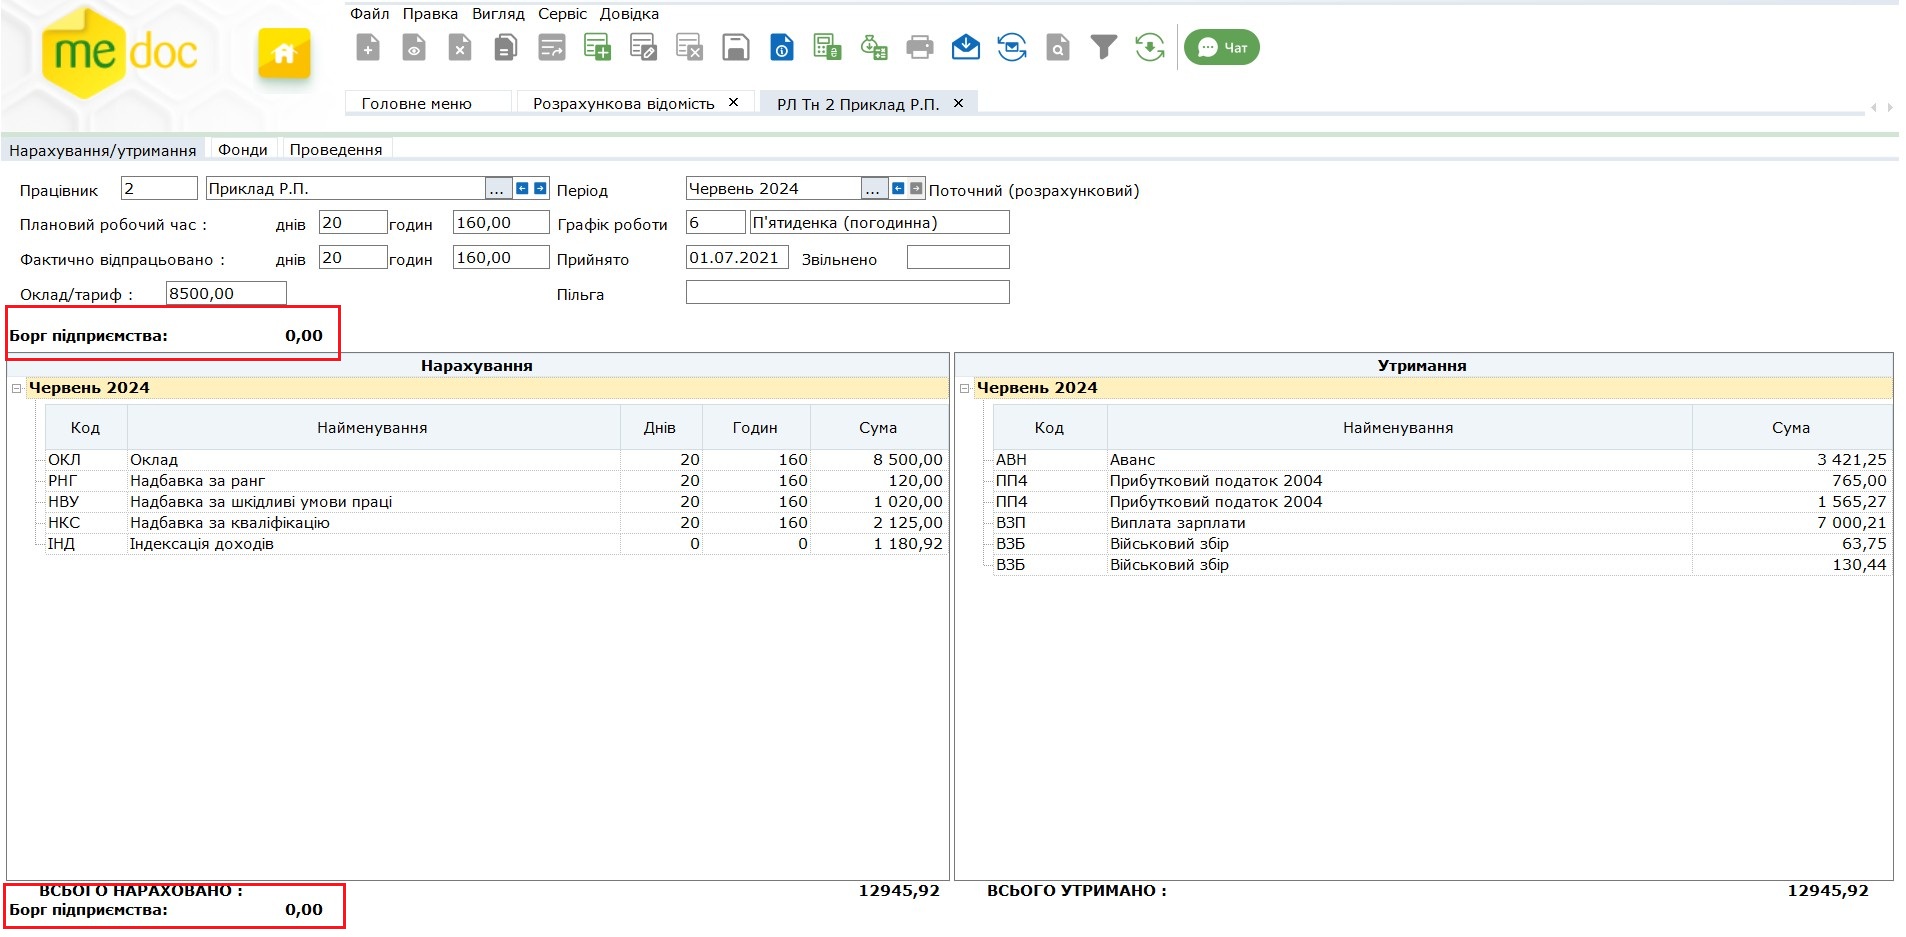Click the incoming mail envelope icon
Screen dimensions: 1906x937
965,47
